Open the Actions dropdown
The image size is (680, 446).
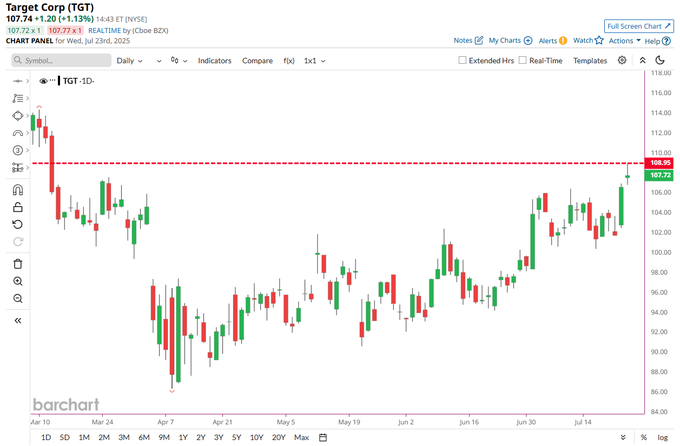624,41
